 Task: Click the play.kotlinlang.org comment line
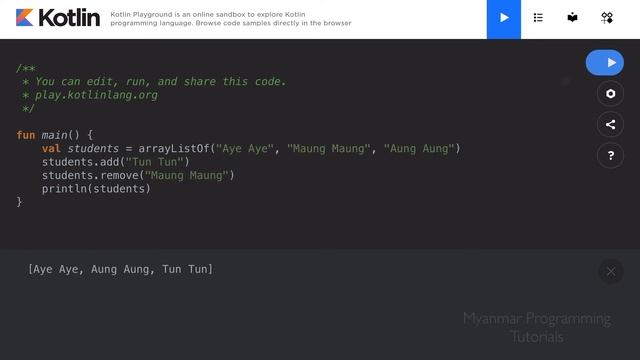click(90, 95)
